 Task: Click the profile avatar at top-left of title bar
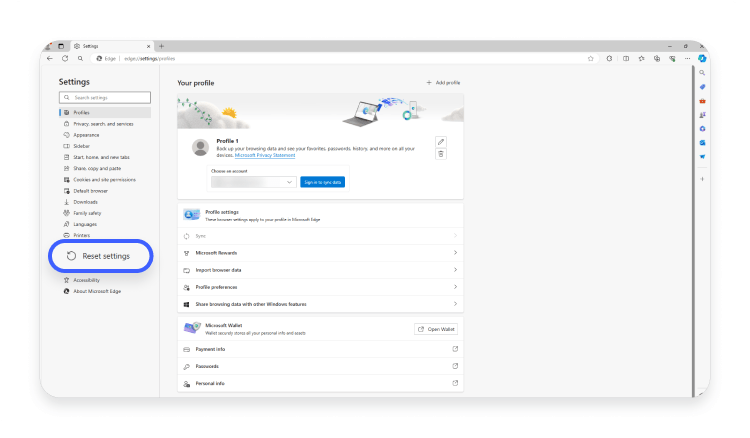coord(48,46)
